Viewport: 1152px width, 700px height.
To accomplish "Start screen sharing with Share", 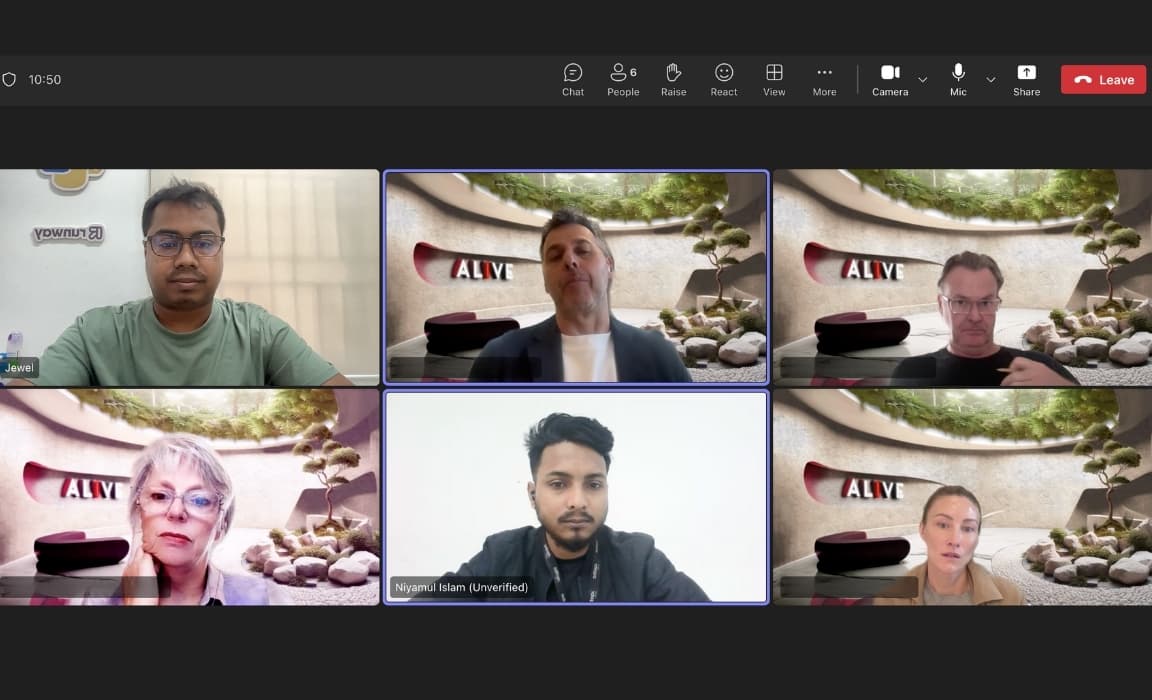I will click(1026, 79).
